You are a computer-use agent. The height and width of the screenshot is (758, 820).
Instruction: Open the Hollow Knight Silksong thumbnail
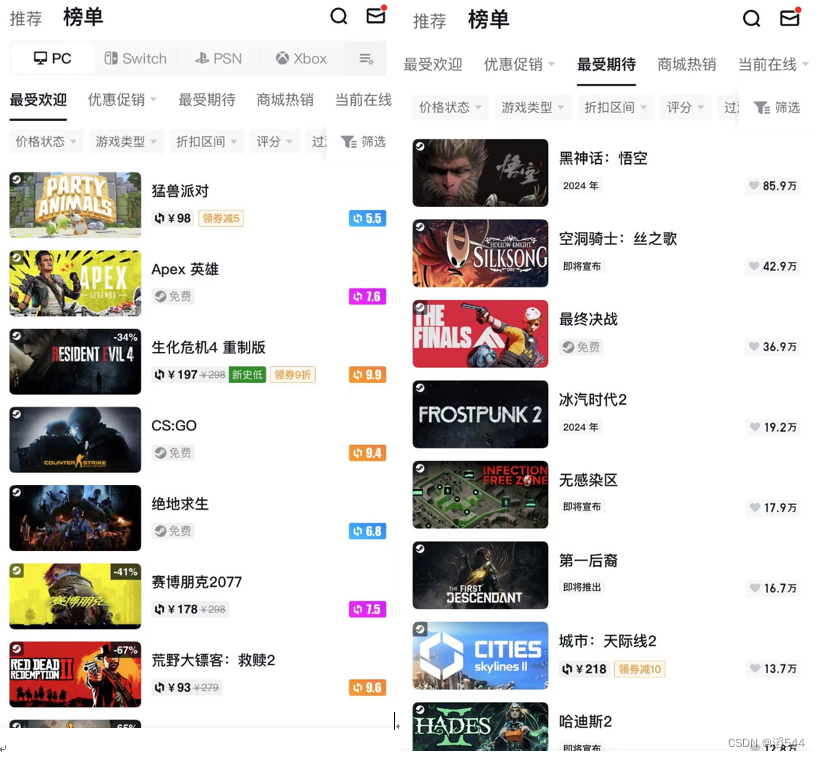[x=480, y=253]
